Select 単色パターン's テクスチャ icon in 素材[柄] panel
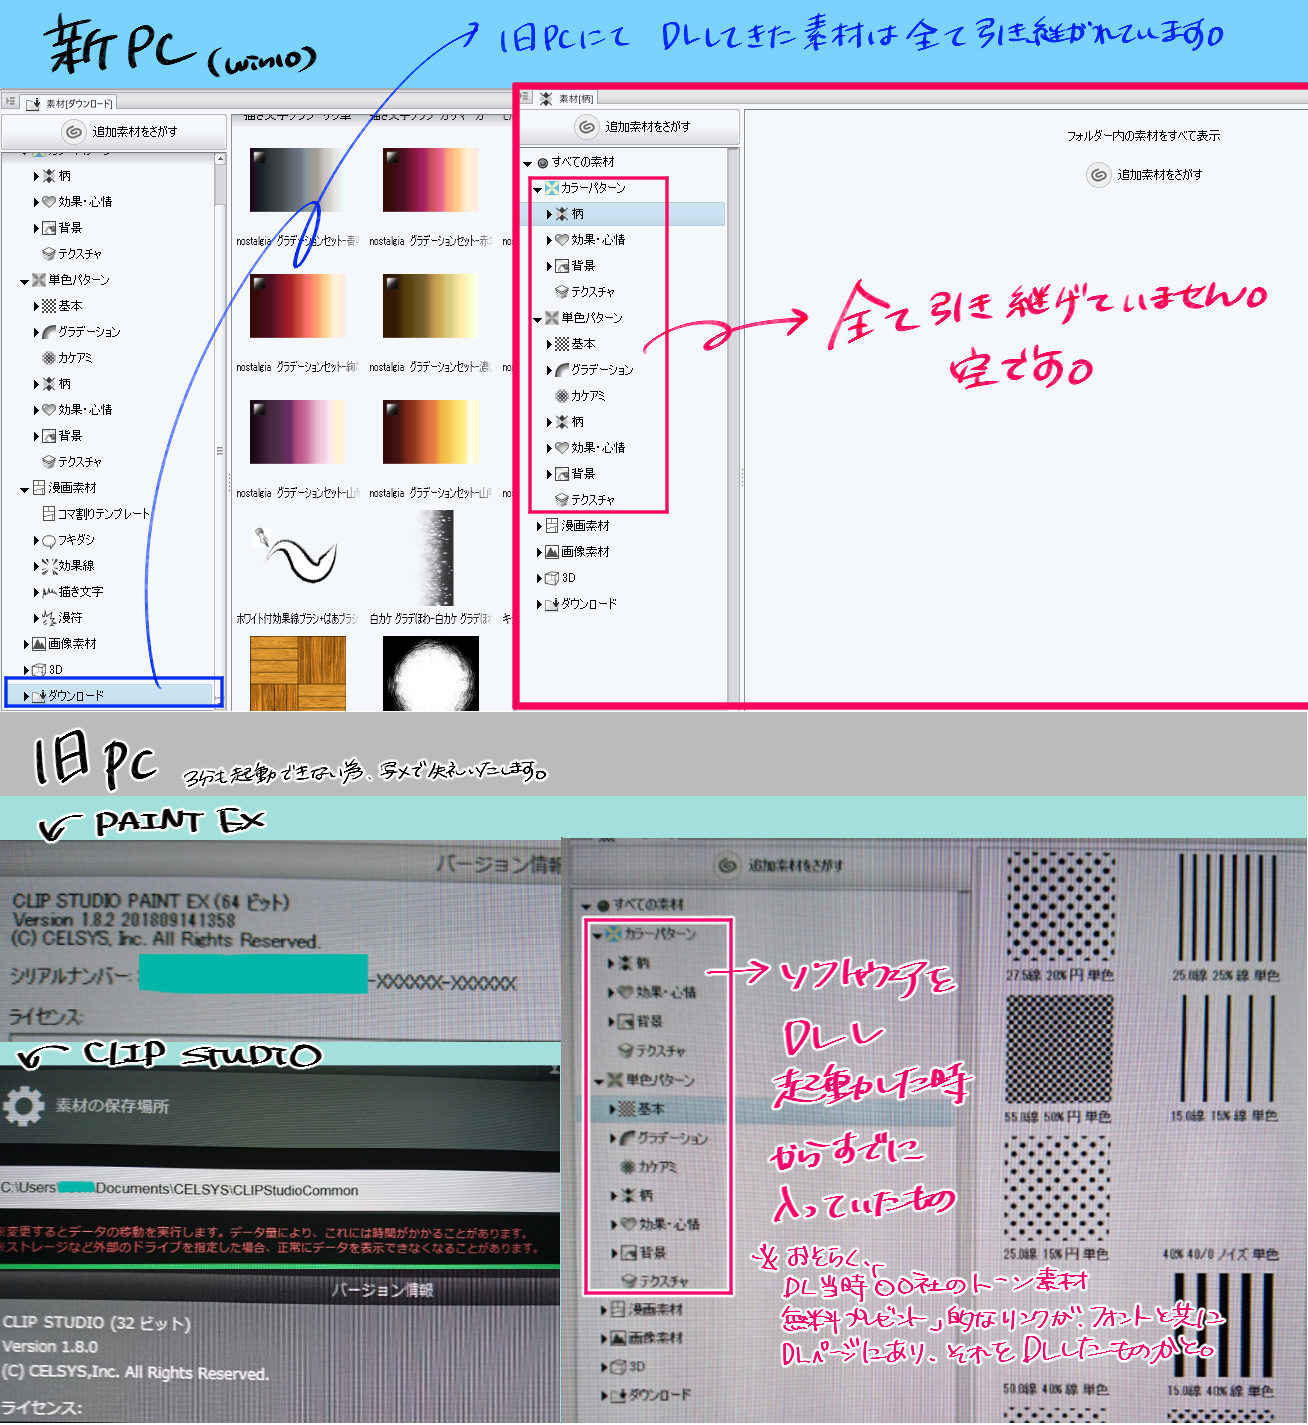The image size is (1308, 1425). pyautogui.click(x=562, y=500)
